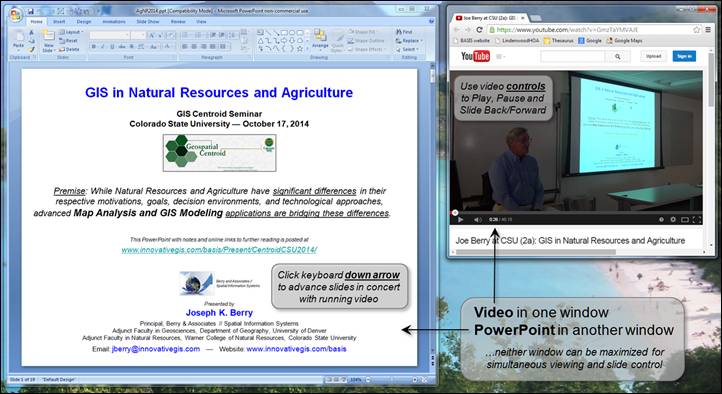Mute the video with the speaker icon
The image size is (722, 394).
(x=478, y=220)
